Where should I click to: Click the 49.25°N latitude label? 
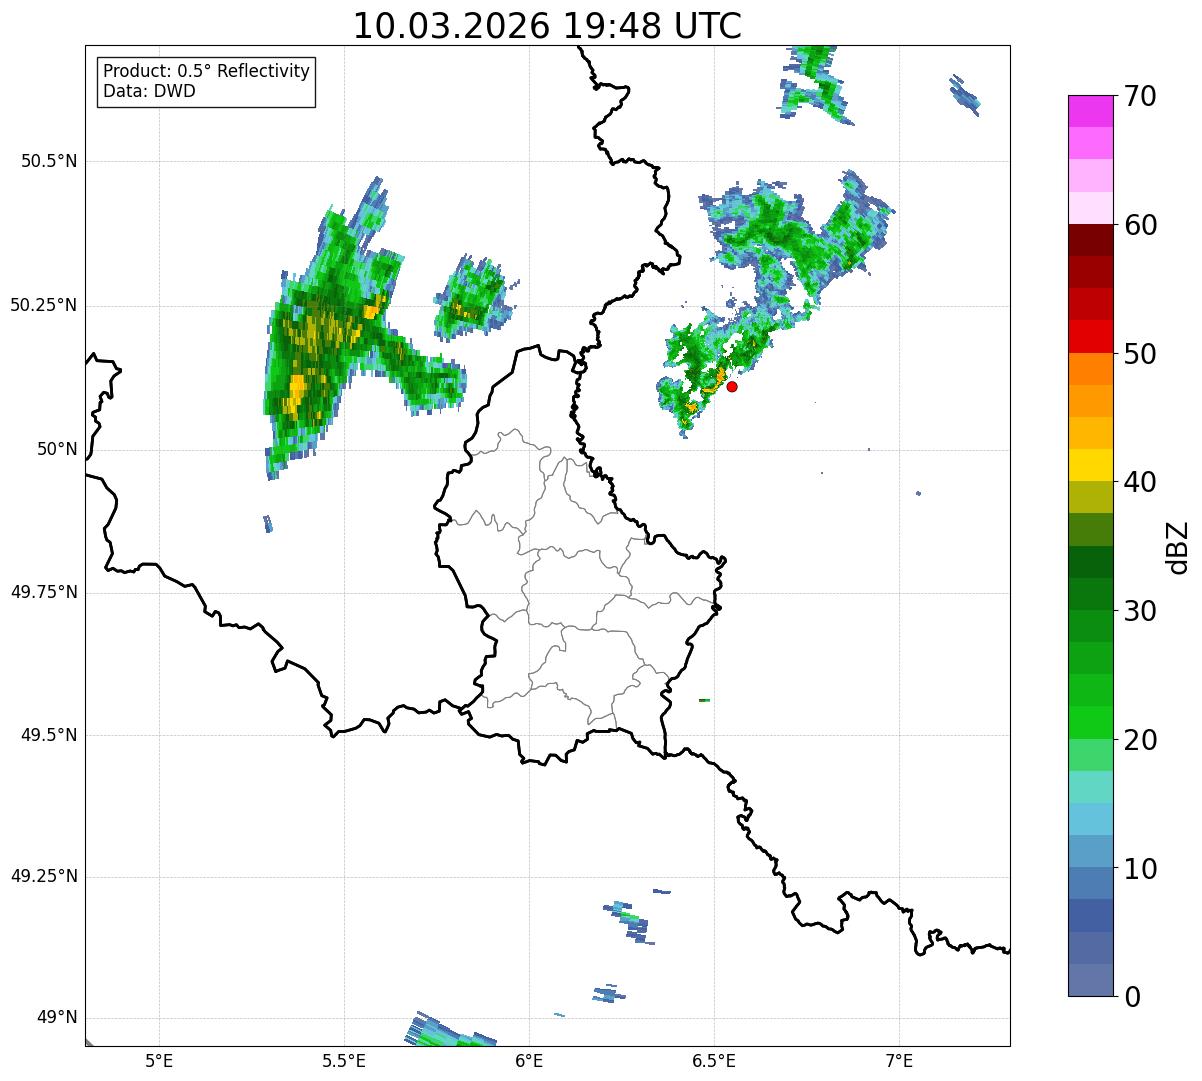coord(44,876)
